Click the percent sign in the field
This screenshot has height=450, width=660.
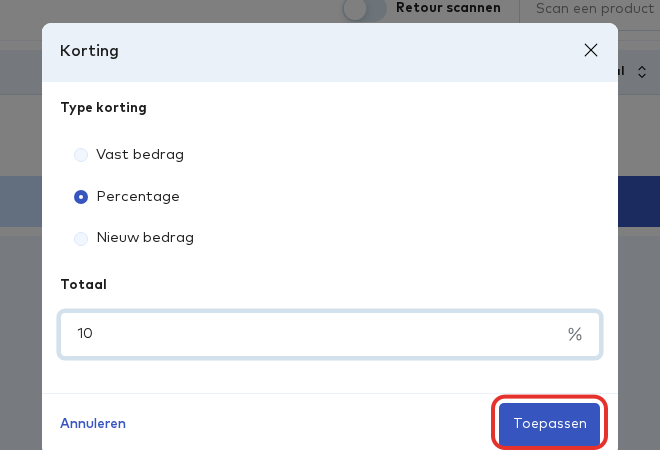(575, 334)
